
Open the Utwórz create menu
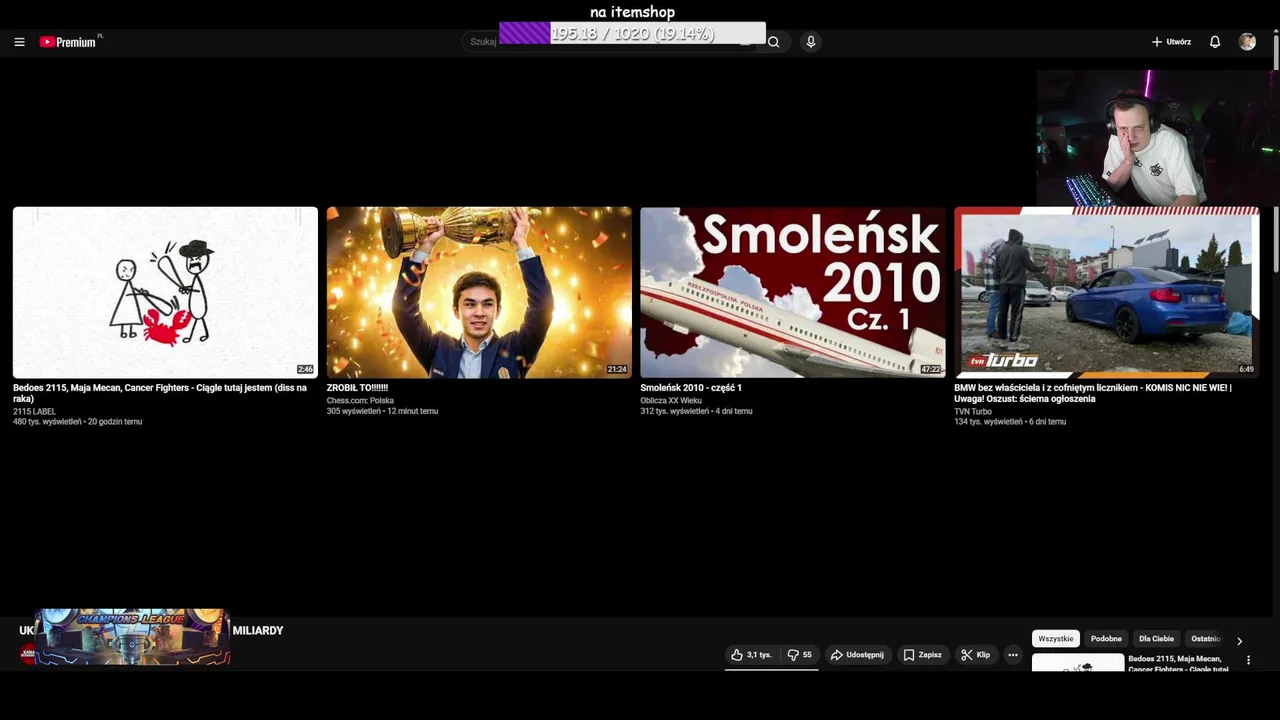(x=1171, y=42)
